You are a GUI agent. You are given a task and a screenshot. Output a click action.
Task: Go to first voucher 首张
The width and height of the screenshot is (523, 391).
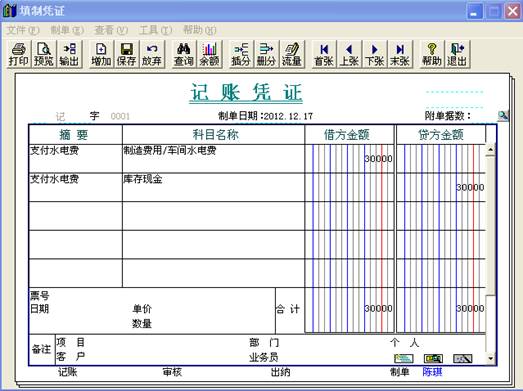(x=324, y=54)
